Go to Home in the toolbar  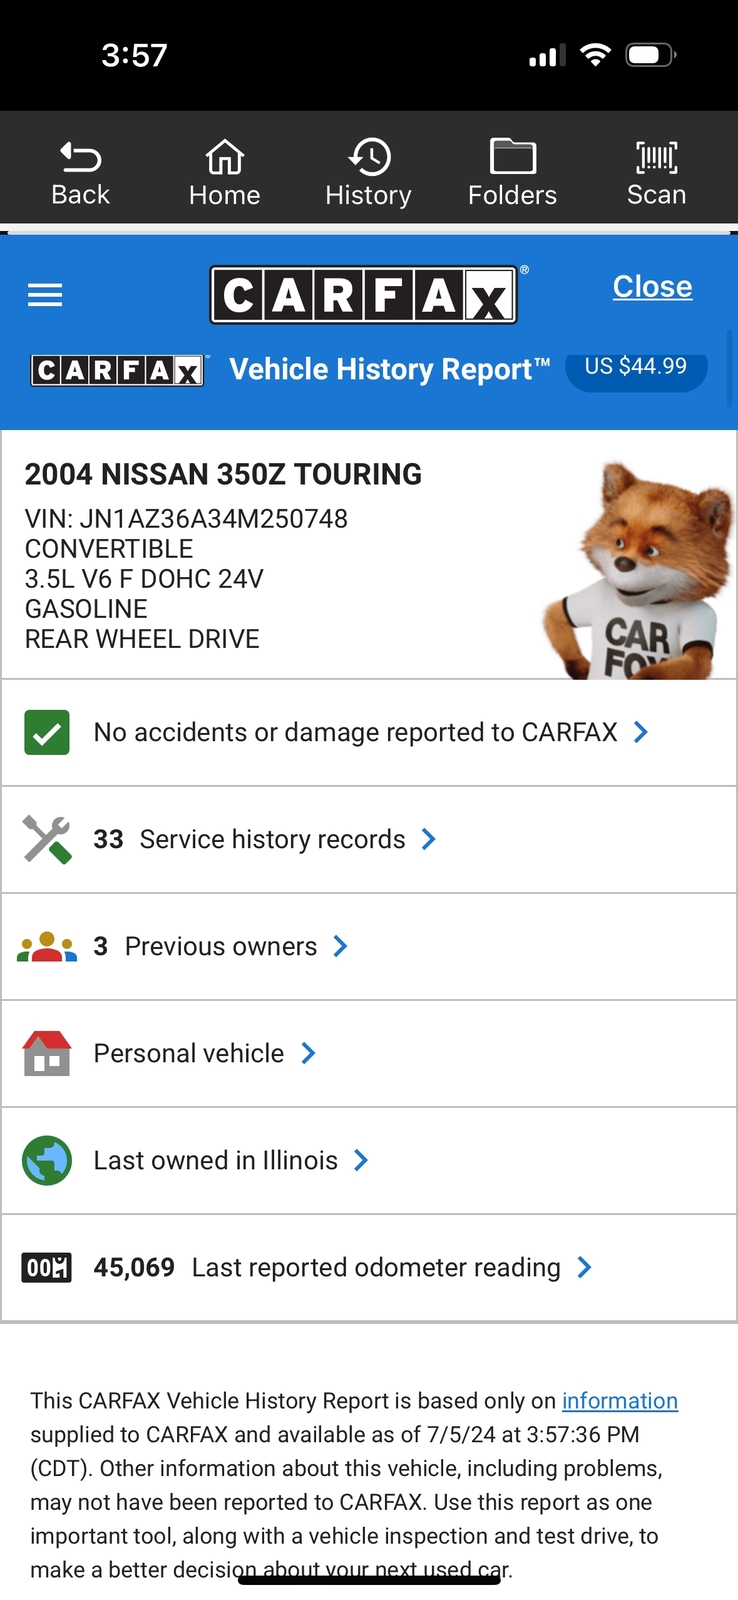[x=224, y=158]
